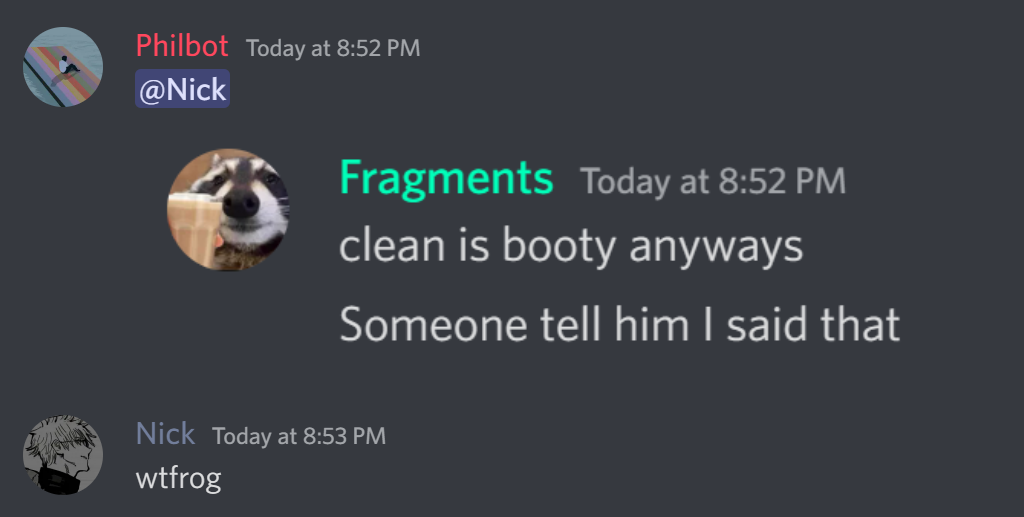
Task: Click Philbot's Today at 8:52 PM timestamp
Action: pyautogui.click(x=333, y=48)
